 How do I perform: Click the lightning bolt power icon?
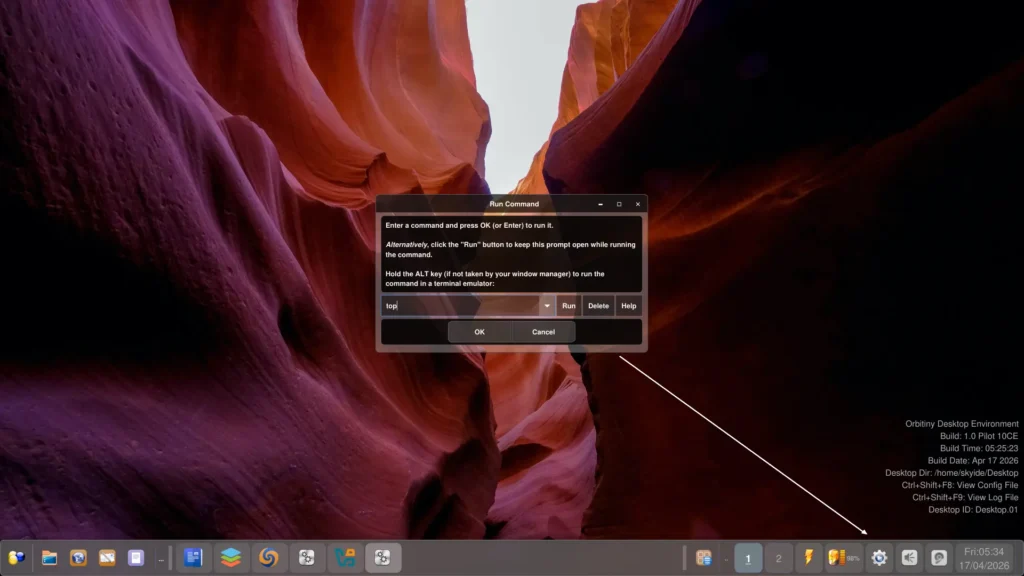point(809,558)
